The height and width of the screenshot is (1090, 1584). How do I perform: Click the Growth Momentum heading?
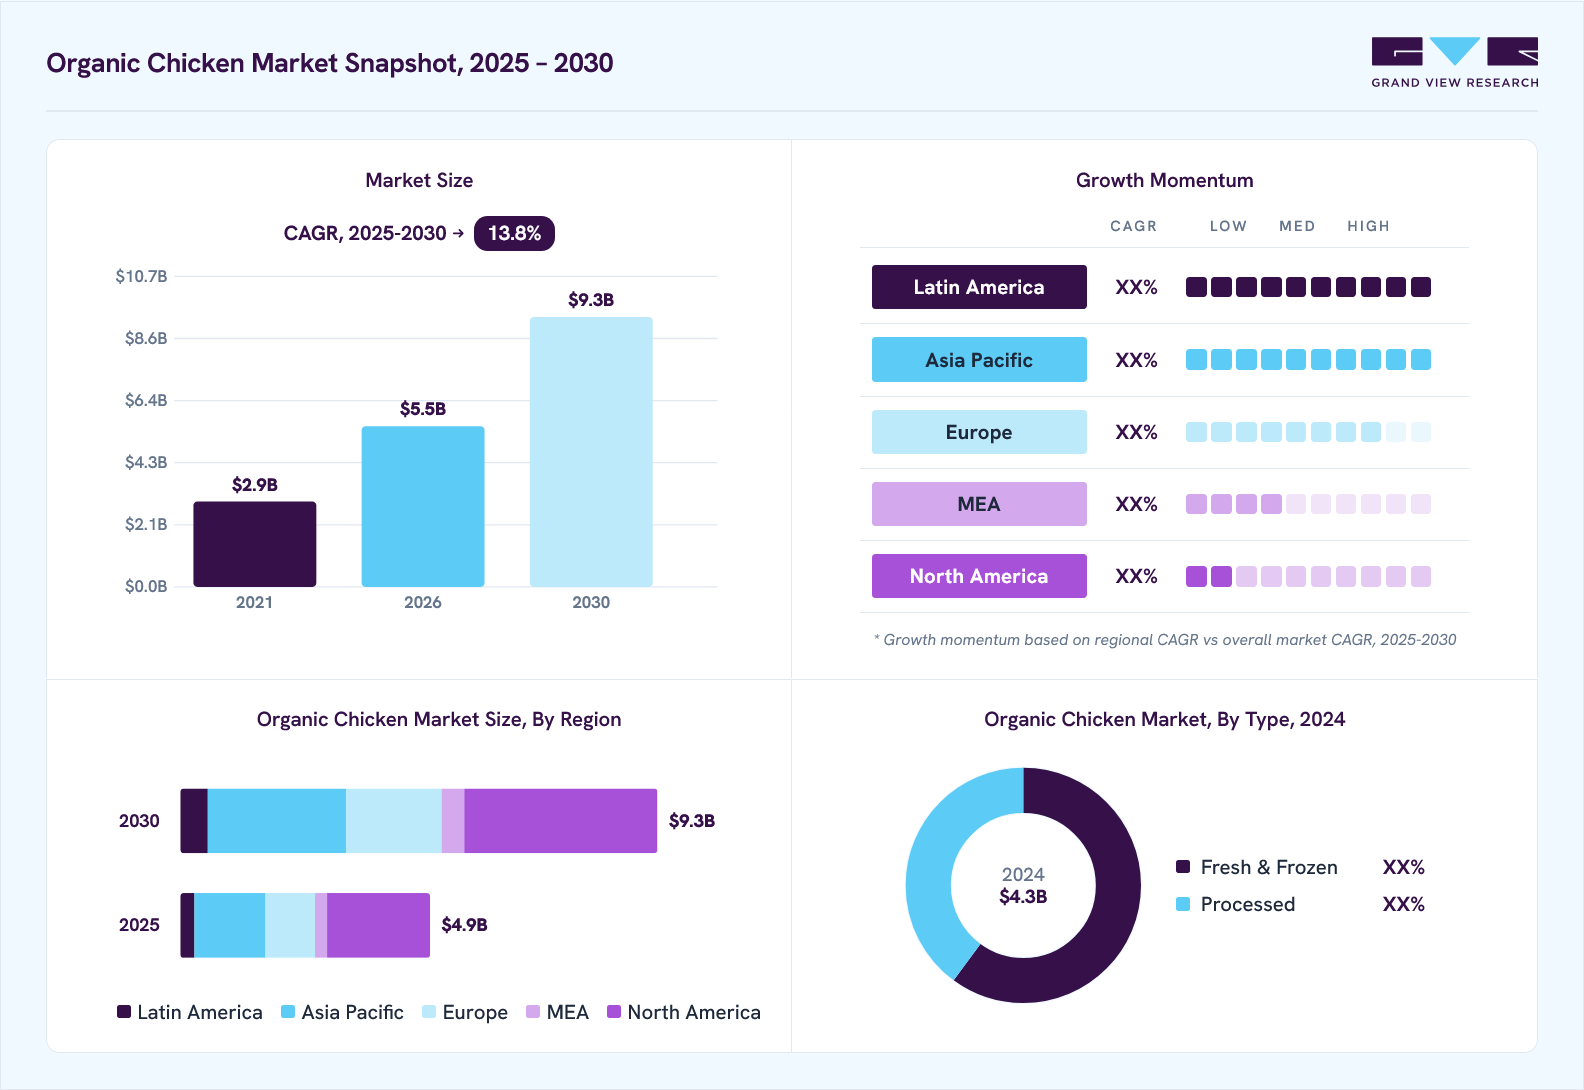pos(1165,180)
